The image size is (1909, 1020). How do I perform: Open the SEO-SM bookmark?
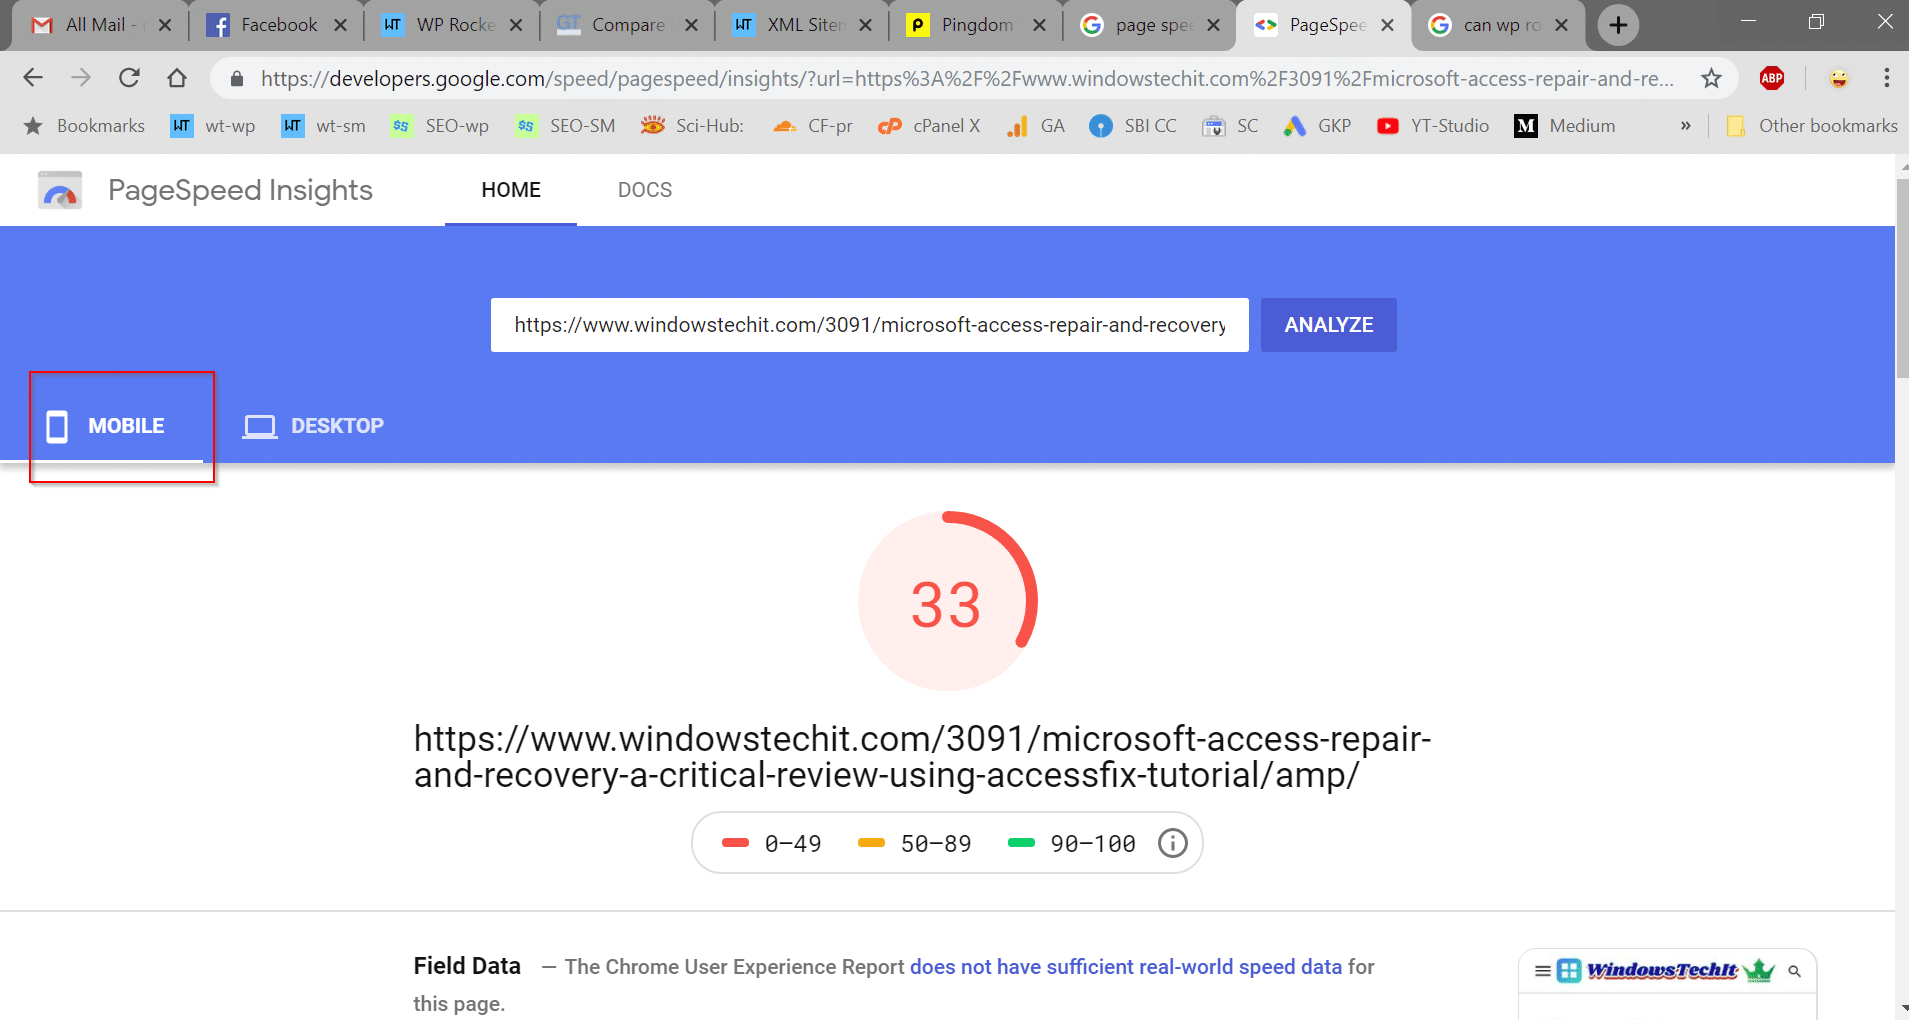tap(565, 126)
